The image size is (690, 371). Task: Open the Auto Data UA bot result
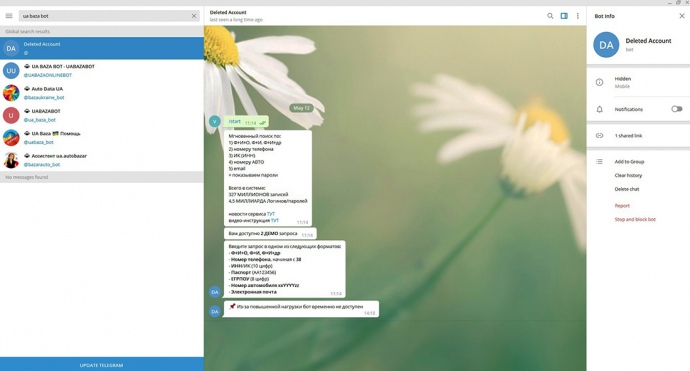coord(102,93)
